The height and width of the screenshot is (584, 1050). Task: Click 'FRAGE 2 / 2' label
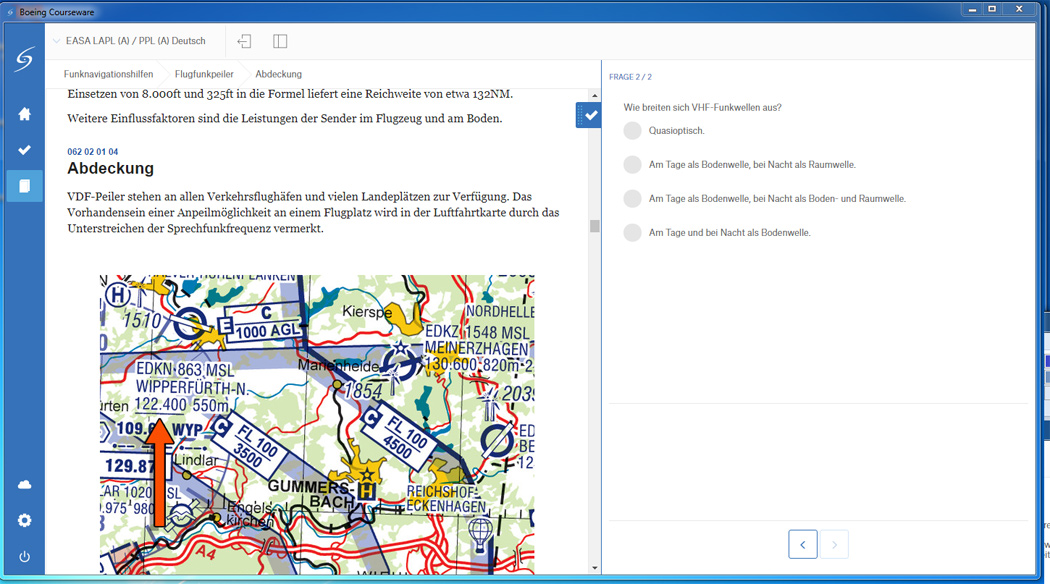(x=630, y=77)
